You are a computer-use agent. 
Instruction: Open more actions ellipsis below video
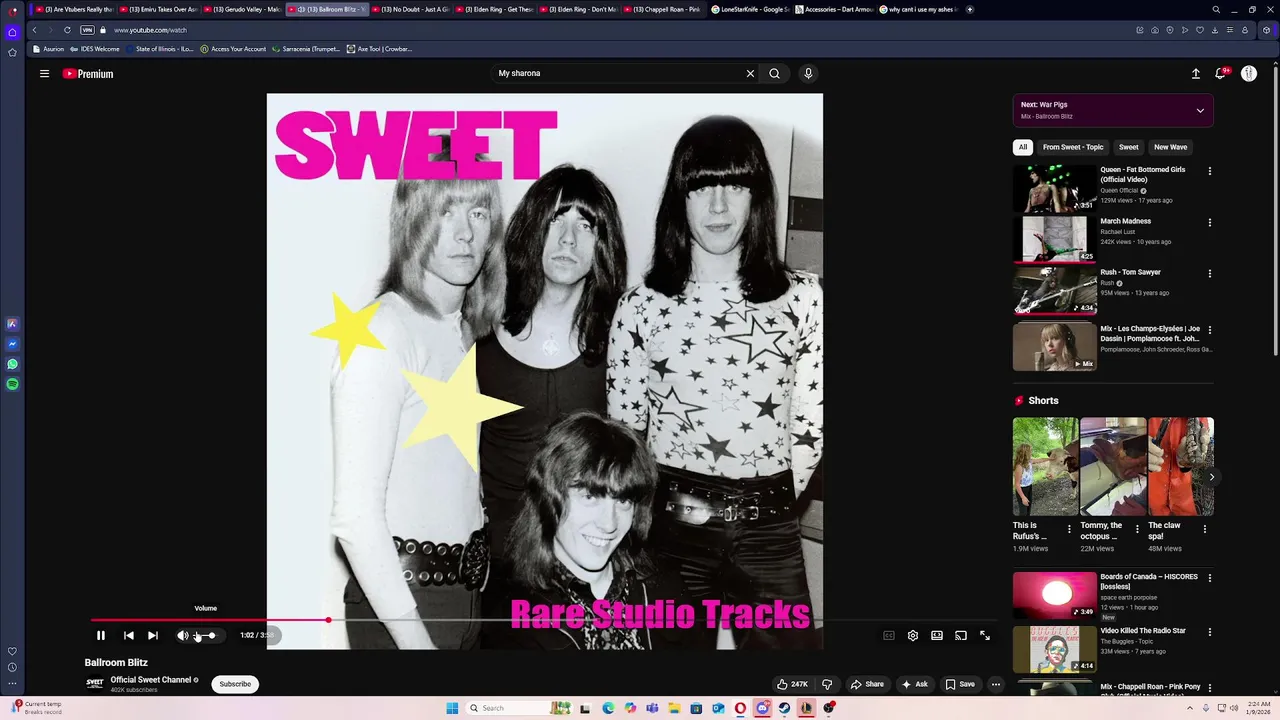(x=995, y=684)
